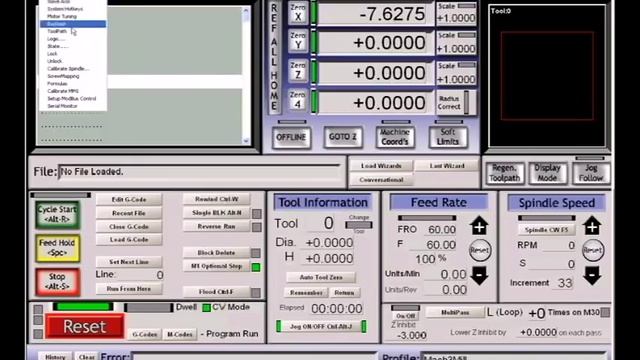
Task: Click the Zero X button
Action: tap(298, 13)
